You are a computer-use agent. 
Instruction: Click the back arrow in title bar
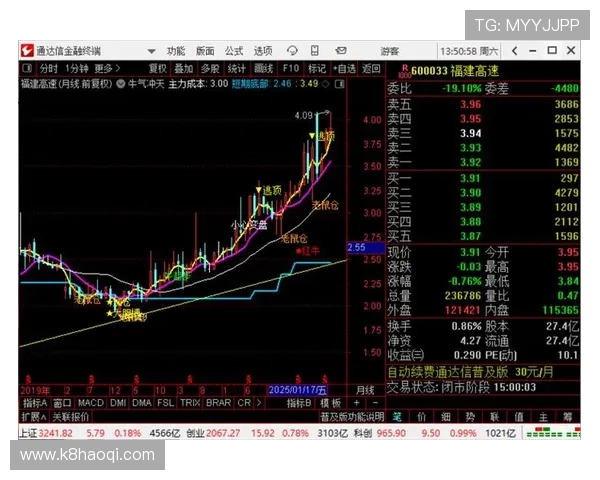514,51
